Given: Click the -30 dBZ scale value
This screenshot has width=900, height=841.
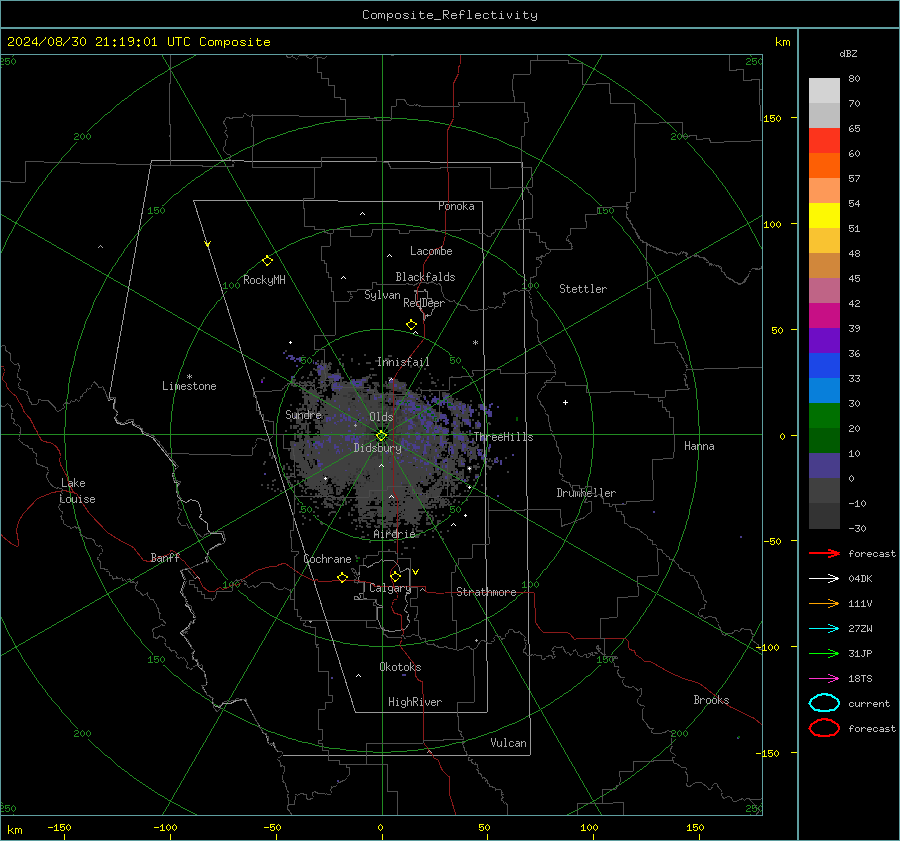Looking at the screenshot, I should coord(857,529).
